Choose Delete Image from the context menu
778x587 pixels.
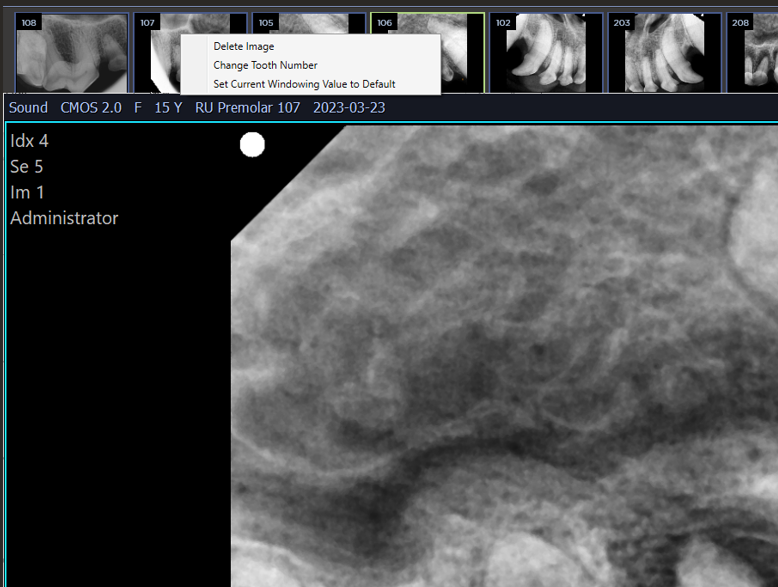[243, 46]
